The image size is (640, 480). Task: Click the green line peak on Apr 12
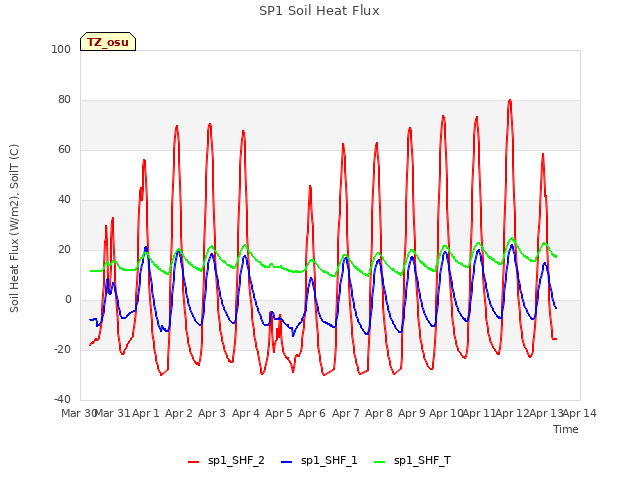tap(512, 238)
